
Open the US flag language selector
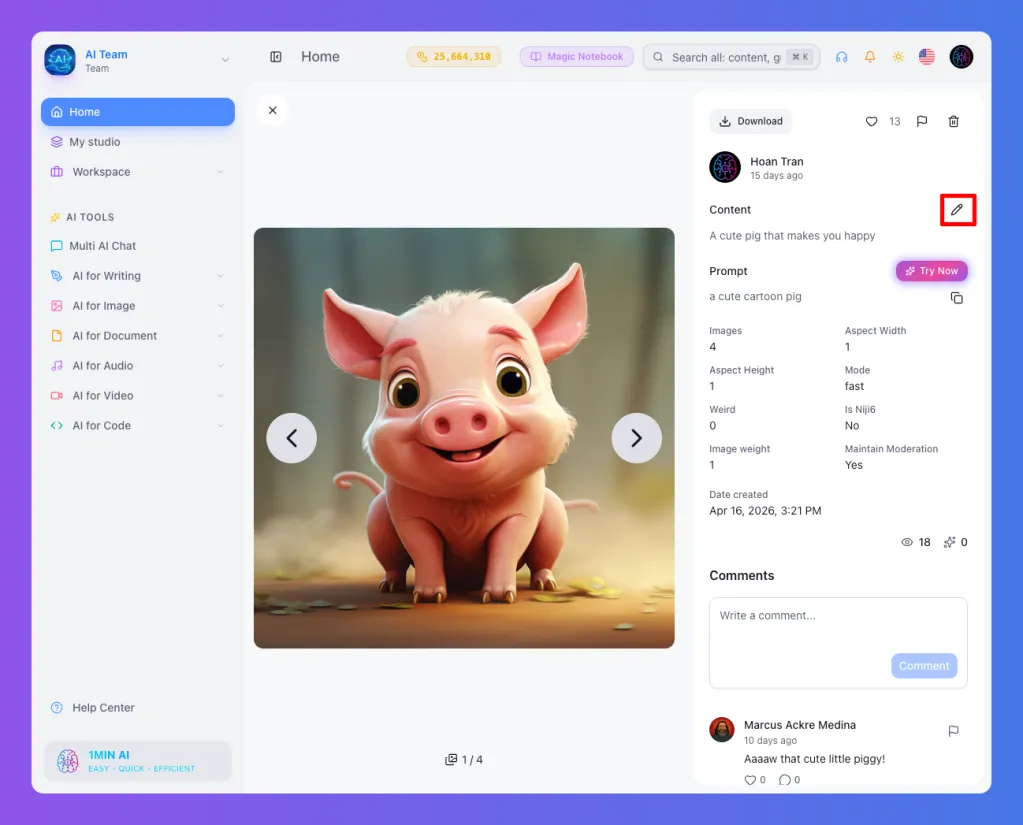pos(926,57)
